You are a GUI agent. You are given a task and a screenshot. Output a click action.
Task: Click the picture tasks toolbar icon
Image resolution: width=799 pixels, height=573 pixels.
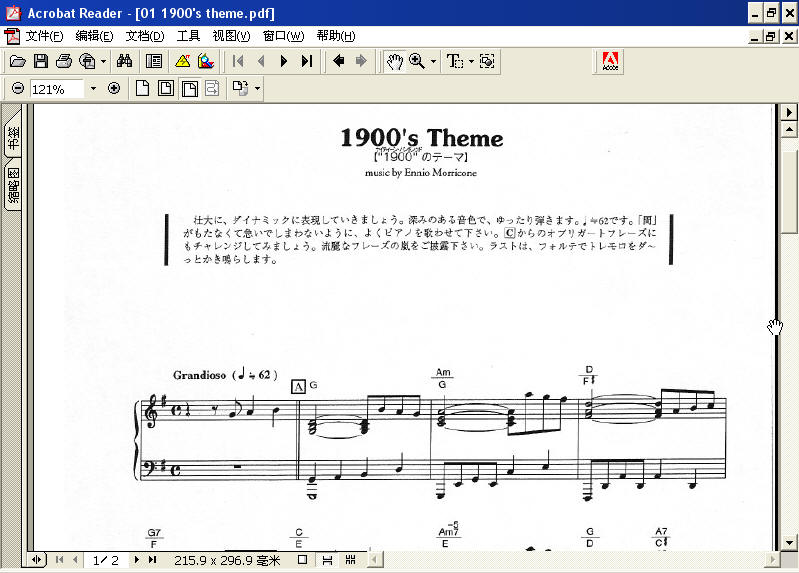(x=206, y=62)
